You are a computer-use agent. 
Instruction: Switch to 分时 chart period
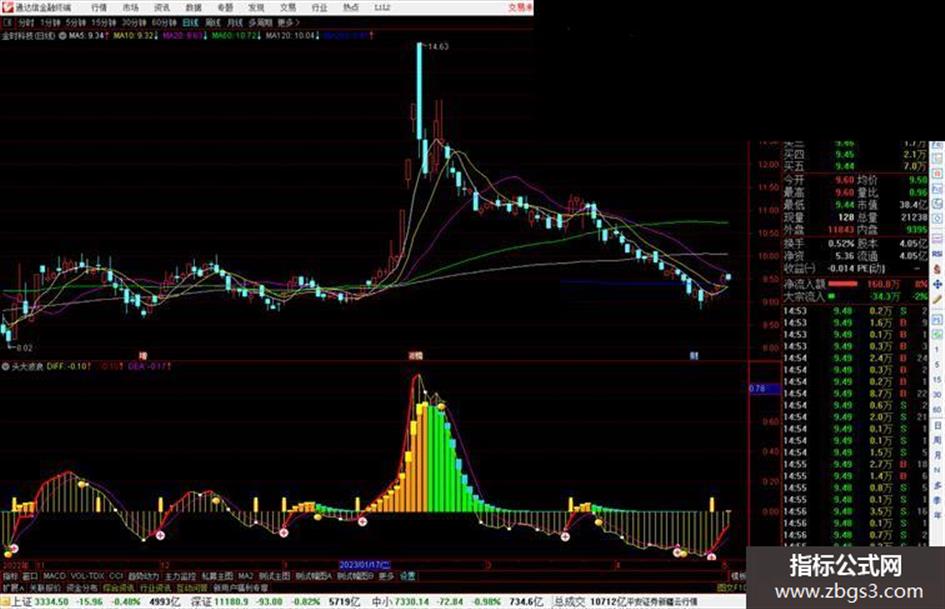(25, 22)
